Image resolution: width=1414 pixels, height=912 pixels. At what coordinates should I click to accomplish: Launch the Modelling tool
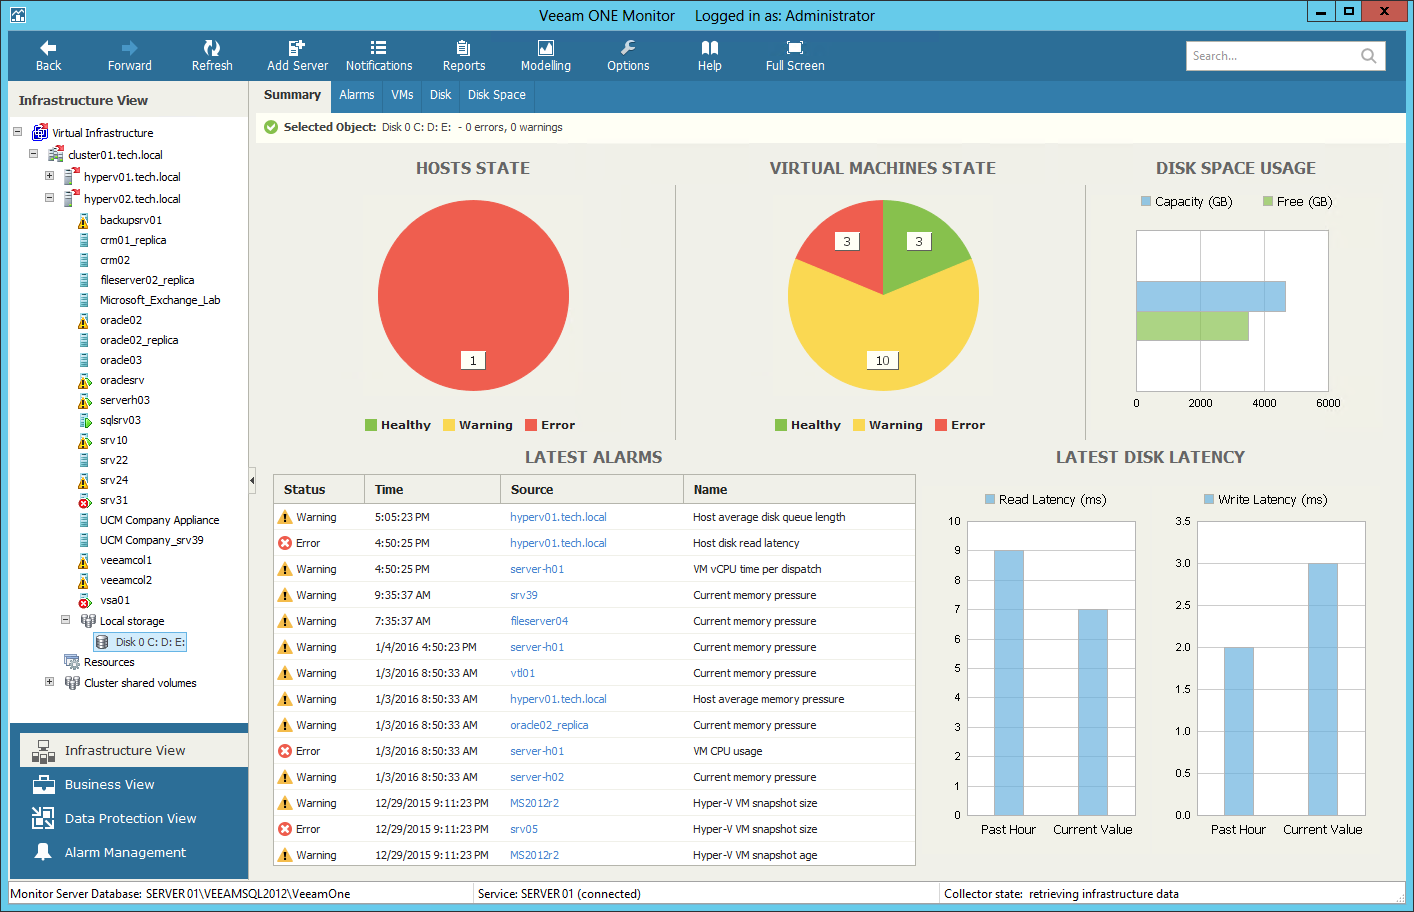point(545,55)
